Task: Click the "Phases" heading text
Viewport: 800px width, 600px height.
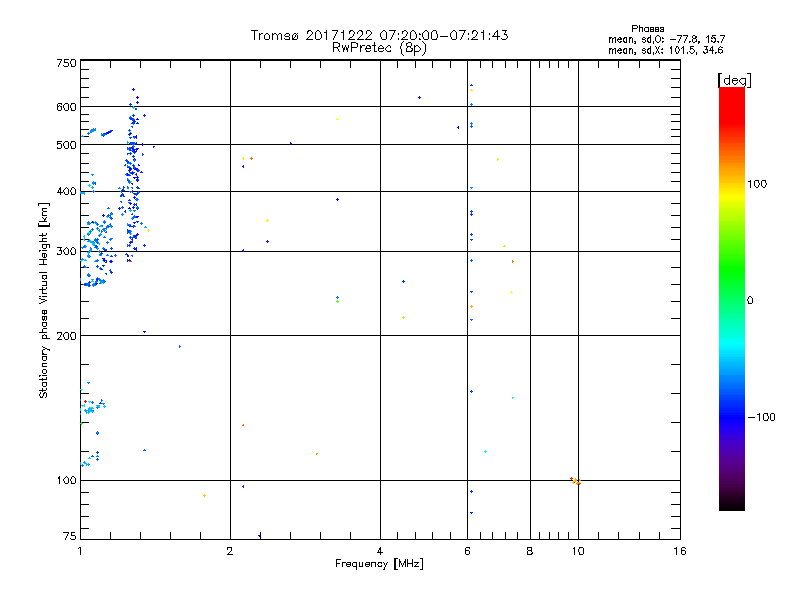Action: (x=647, y=29)
